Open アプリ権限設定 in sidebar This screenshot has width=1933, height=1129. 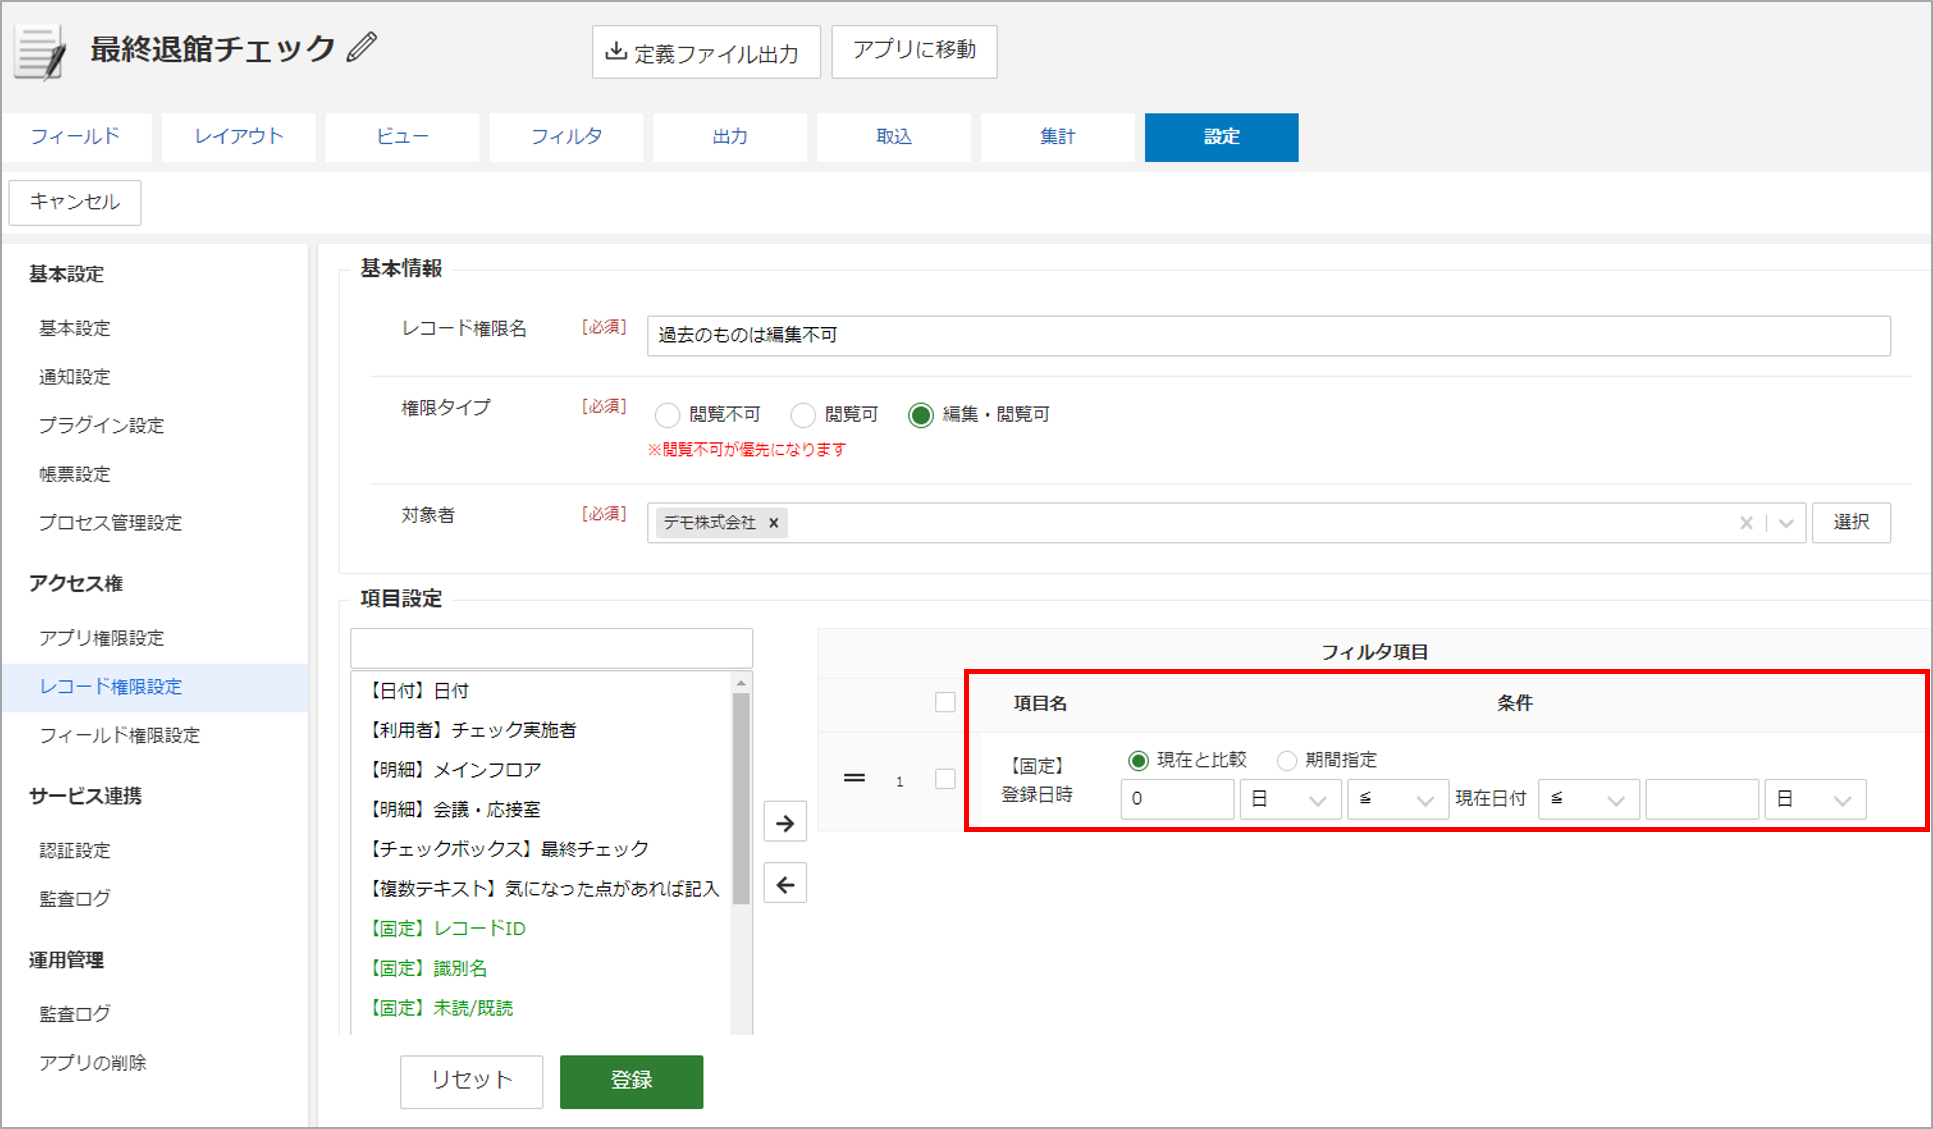101,638
